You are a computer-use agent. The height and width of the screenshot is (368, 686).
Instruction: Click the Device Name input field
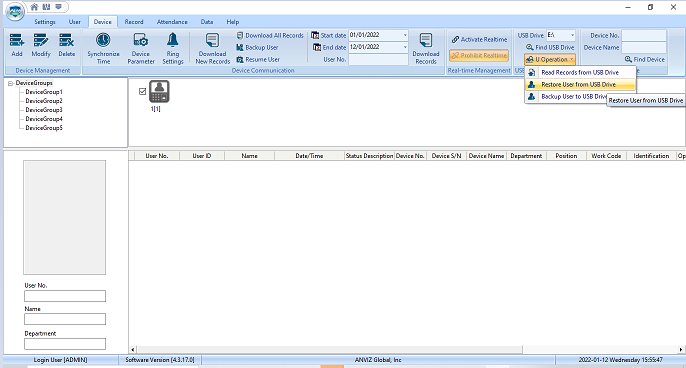coord(644,47)
